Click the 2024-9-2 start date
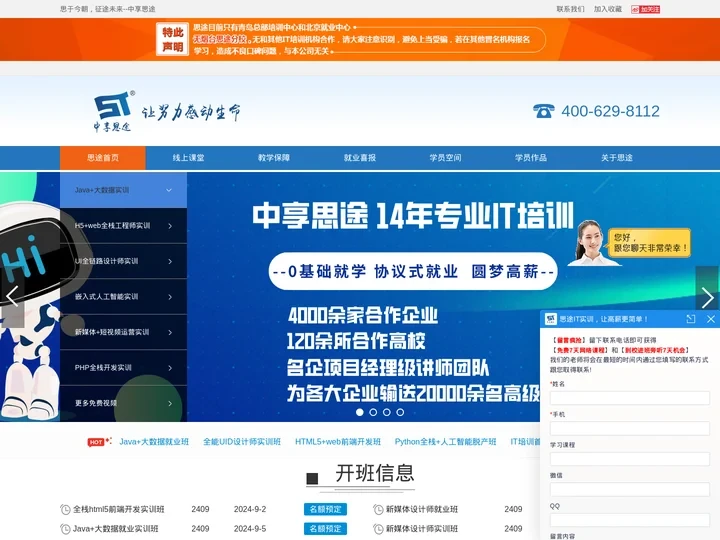This screenshot has height=540, width=720. (250, 509)
